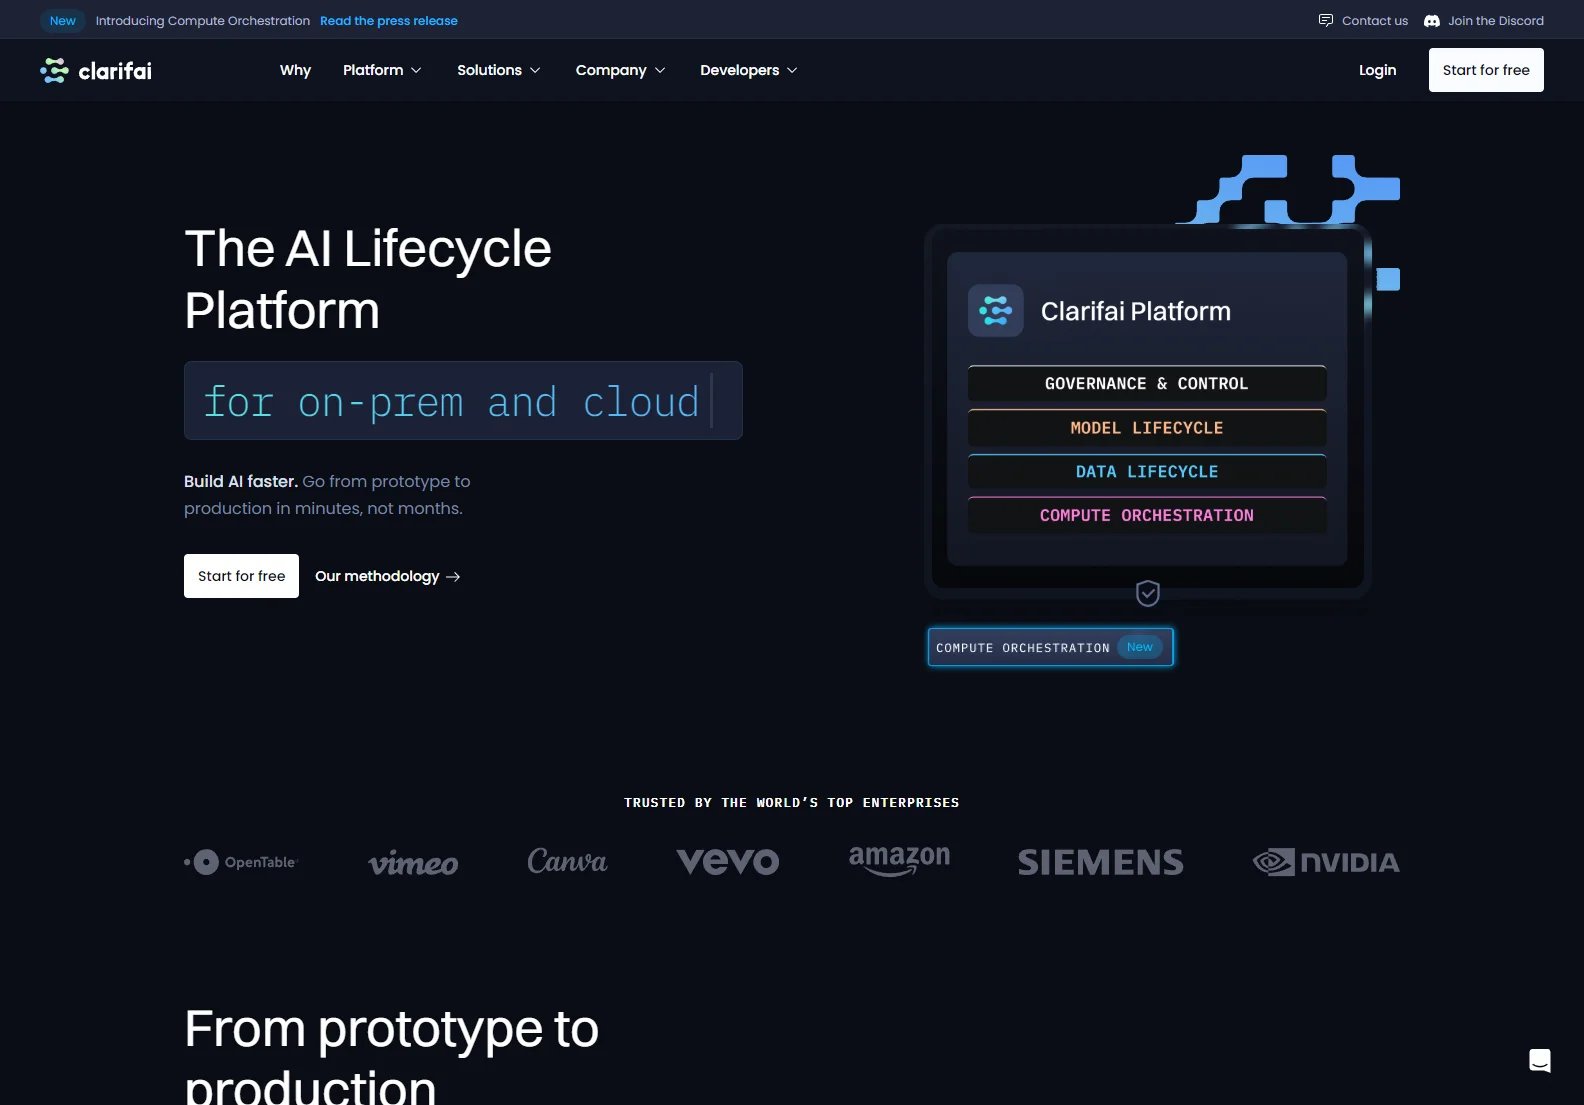Click the shield checkmark icon below the platform card
Viewport: 1584px width, 1105px height.
point(1148,593)
